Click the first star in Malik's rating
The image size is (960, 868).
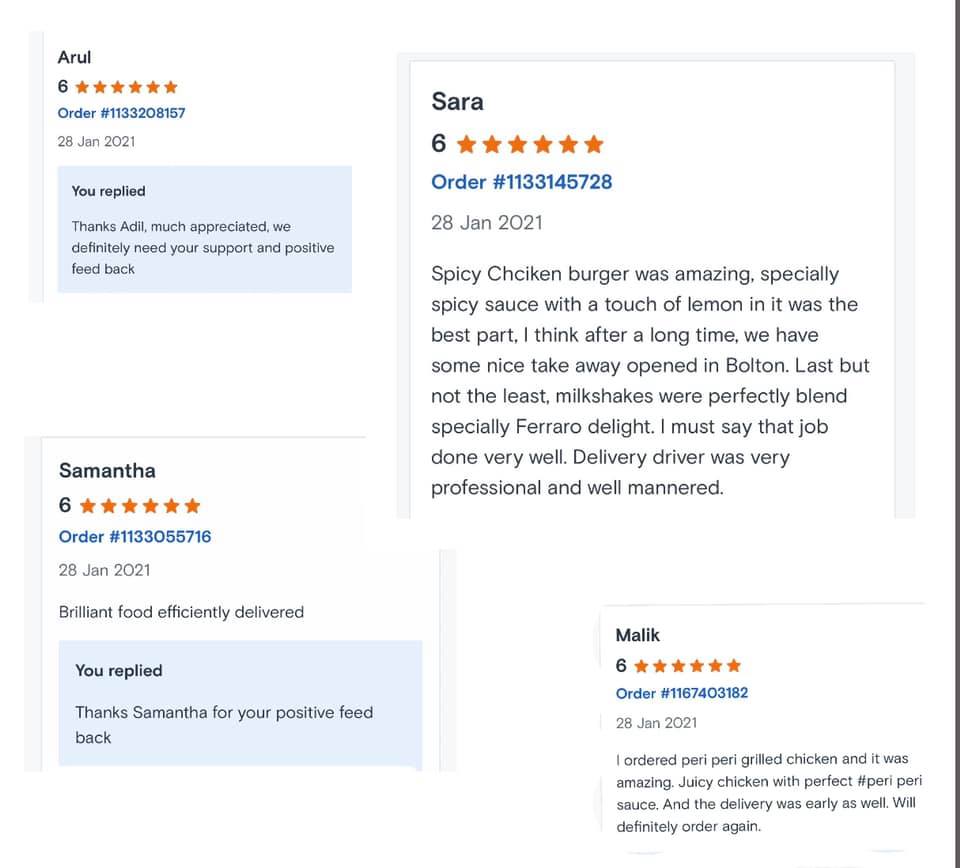click(x=641, y=666)
